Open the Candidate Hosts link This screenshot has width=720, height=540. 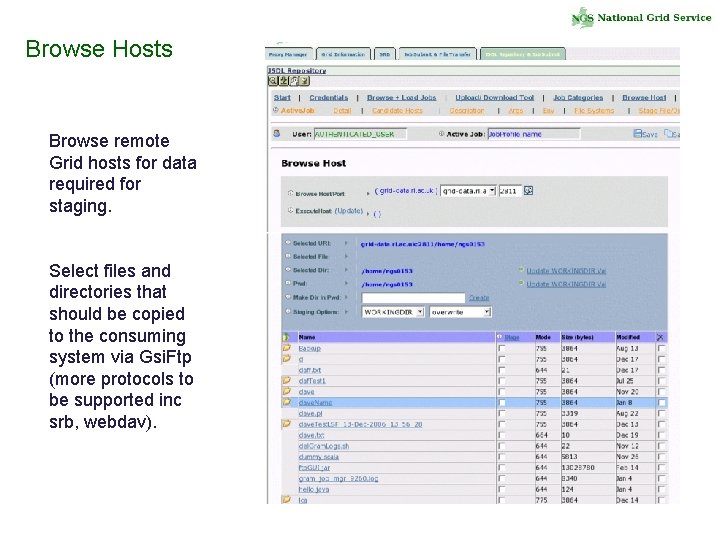click(397, 111)
